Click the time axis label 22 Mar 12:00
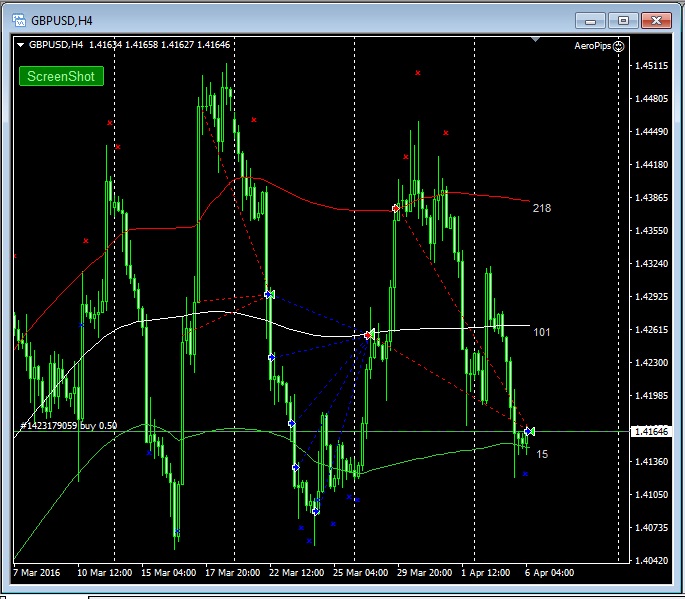 [297, 572]
